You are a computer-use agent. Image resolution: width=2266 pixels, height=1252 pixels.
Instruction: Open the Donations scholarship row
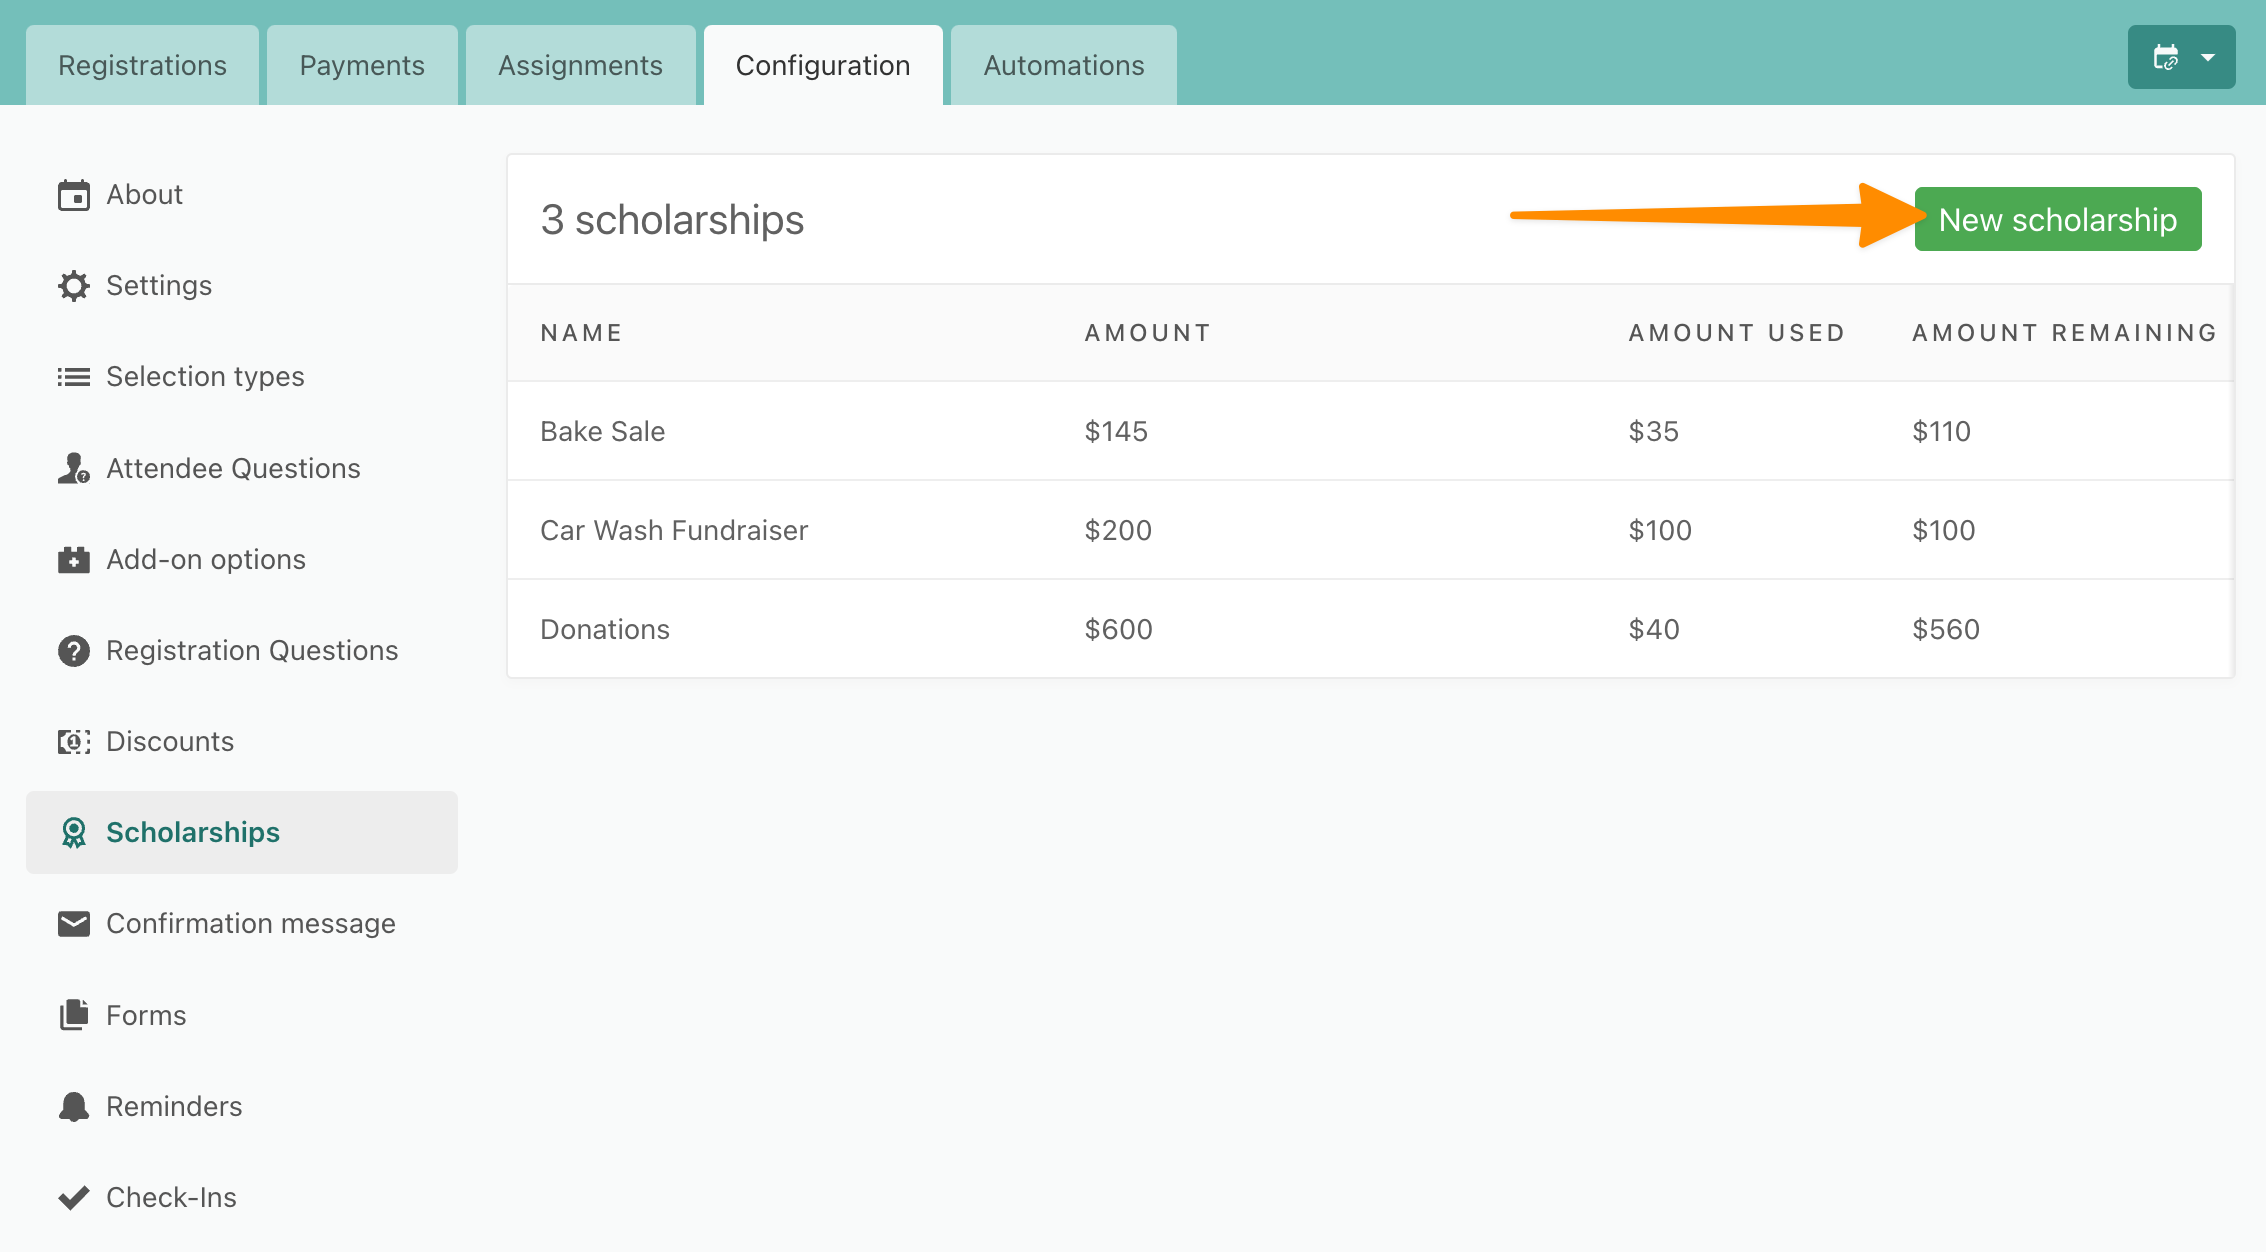[1370, 629]
